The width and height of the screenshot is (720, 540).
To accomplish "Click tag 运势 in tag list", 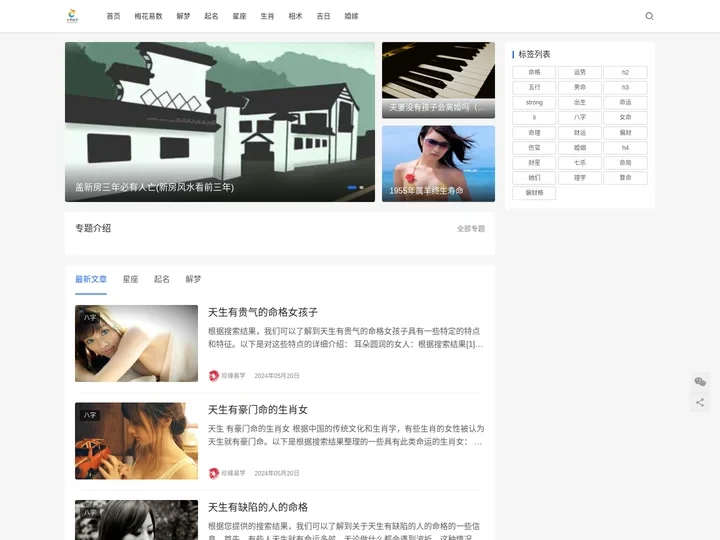I will (579, 72).
